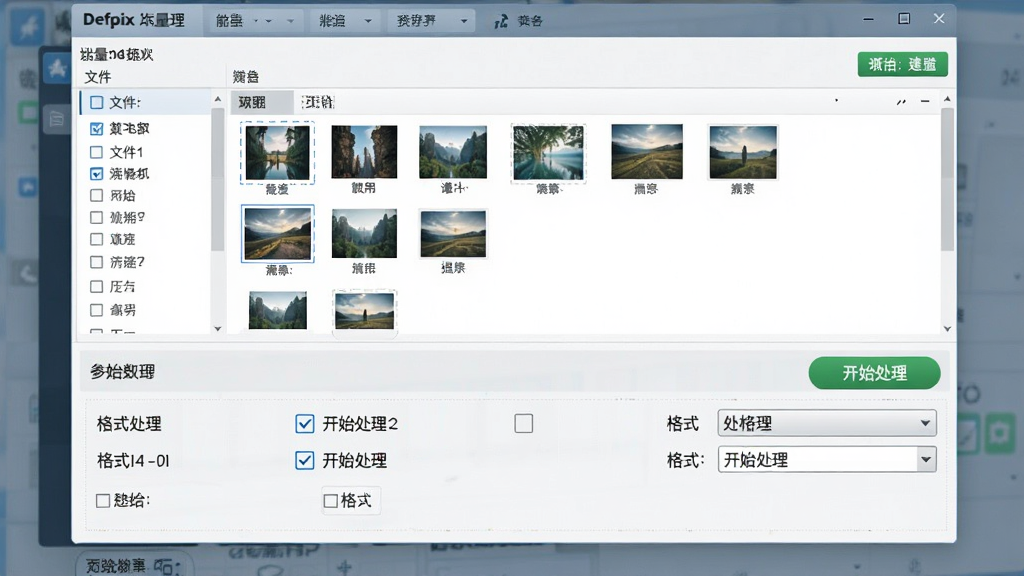Click the green button above the thumbnail pane

tap(903, 65)
